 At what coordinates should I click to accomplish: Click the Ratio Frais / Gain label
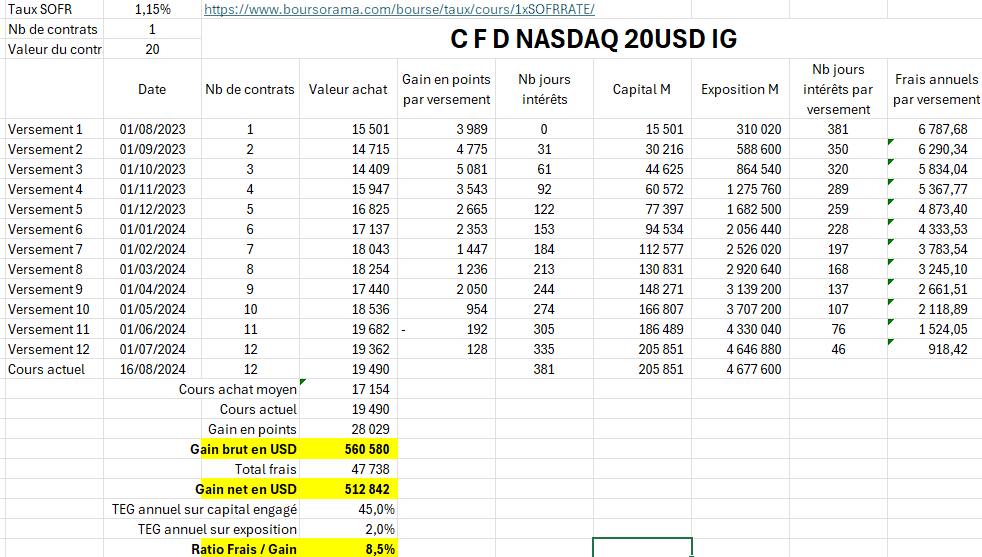coord(244,549)
